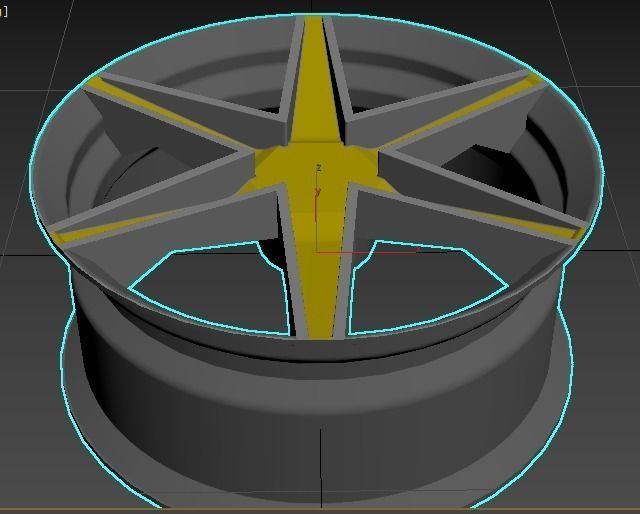Click the Z axis label of the gizmo

319,168
